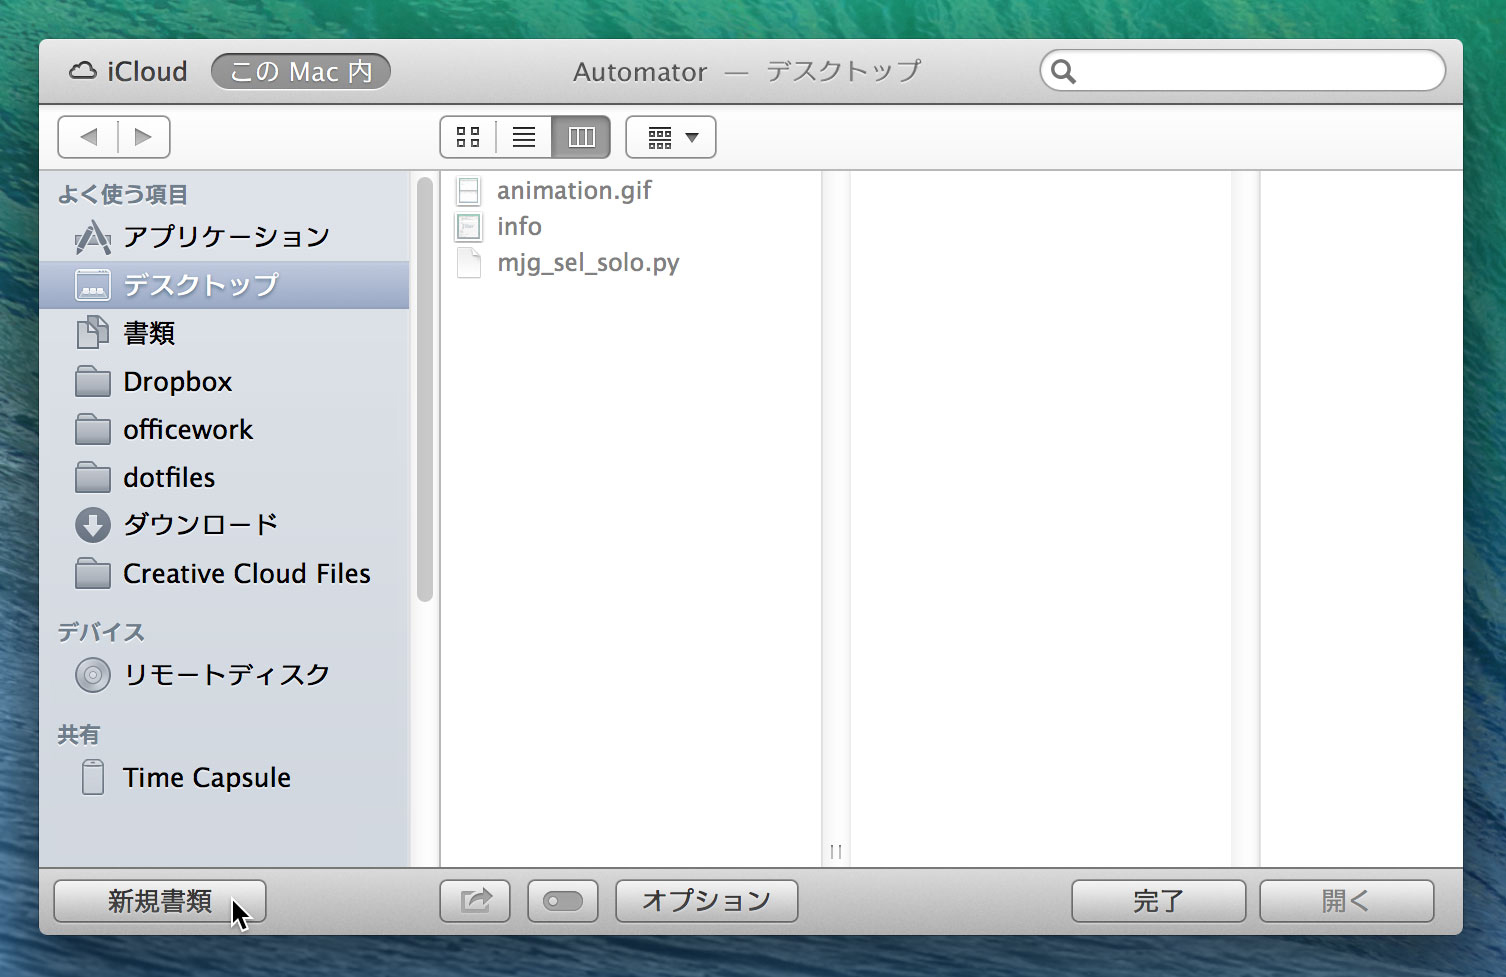Click the share button icon

click(475, 901)
